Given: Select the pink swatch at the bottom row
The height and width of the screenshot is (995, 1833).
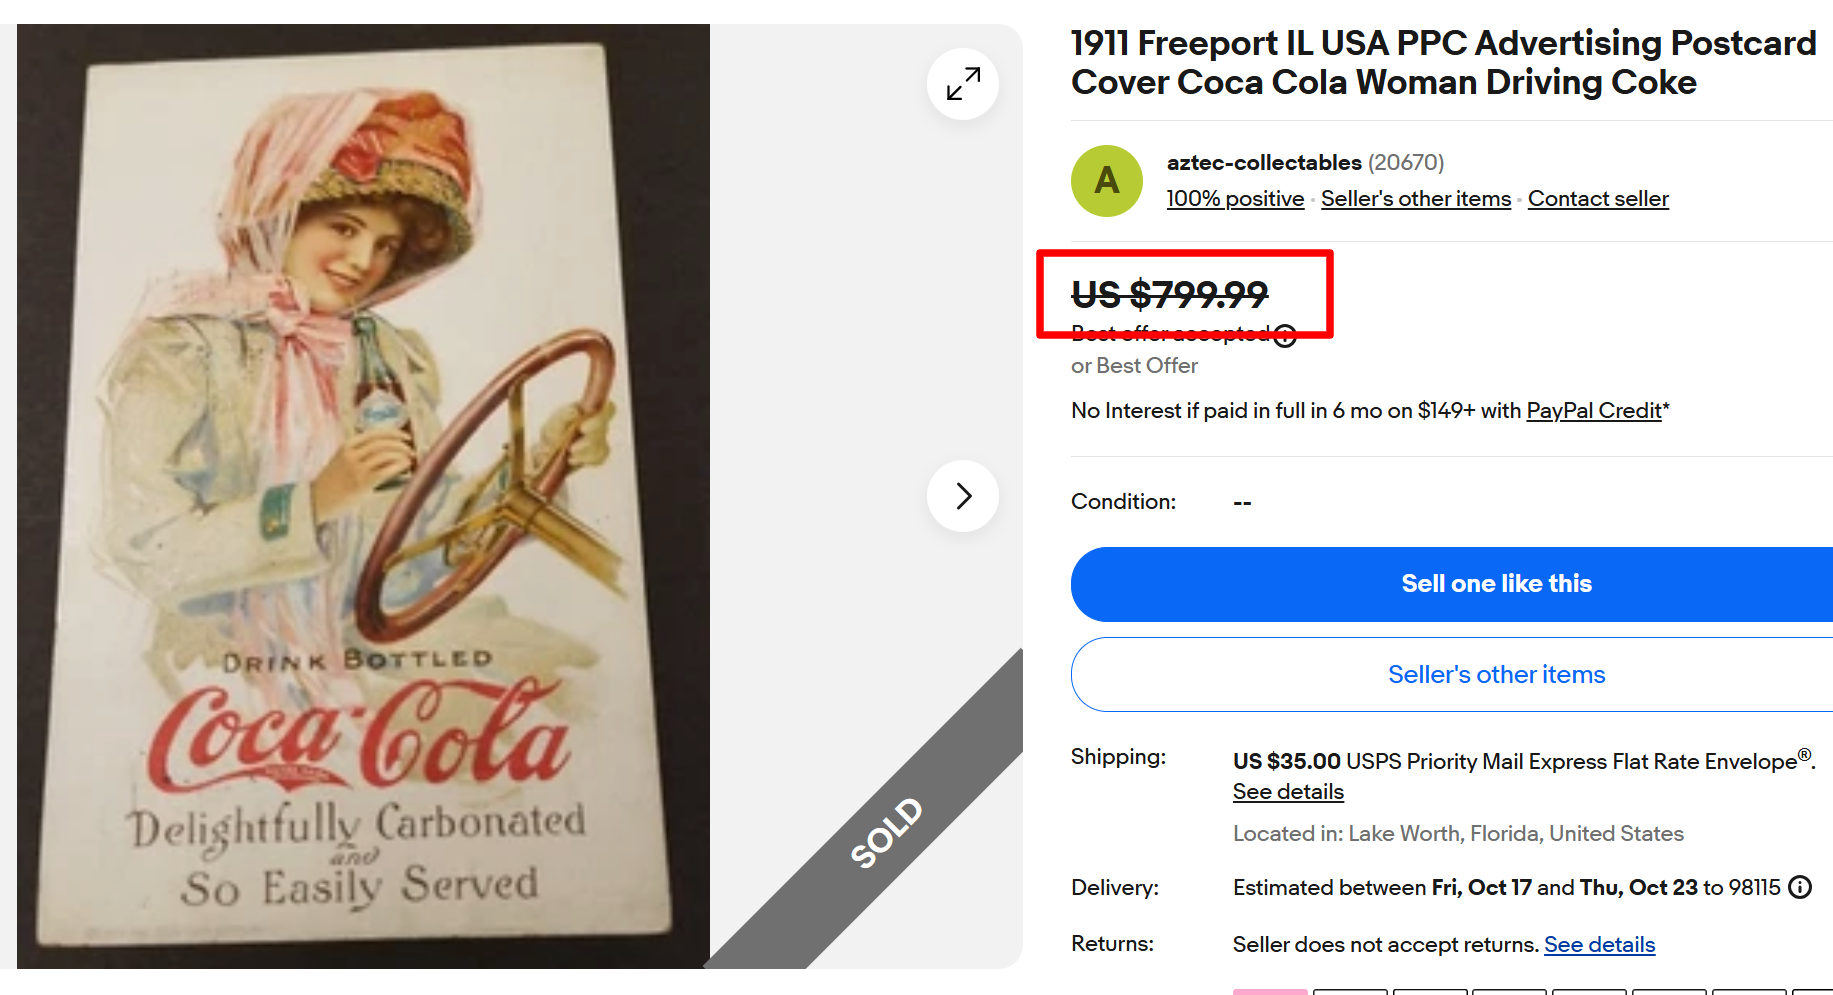Looking at the screenshot, I should 1270,991.
